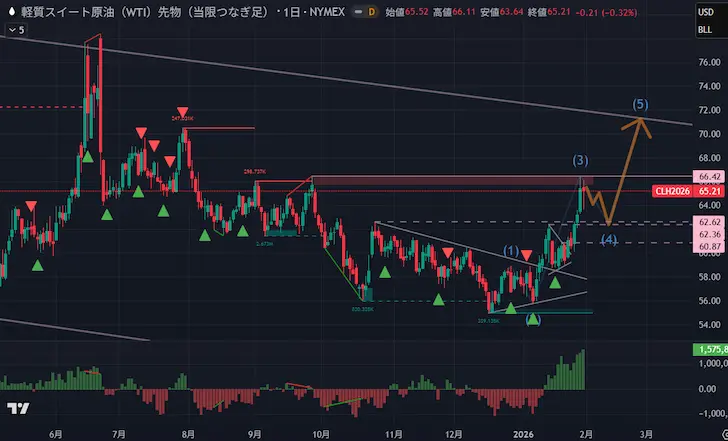Click the red down-triangle marker at the August peak
The image size is (728, 441).
(x=183, y=112)
